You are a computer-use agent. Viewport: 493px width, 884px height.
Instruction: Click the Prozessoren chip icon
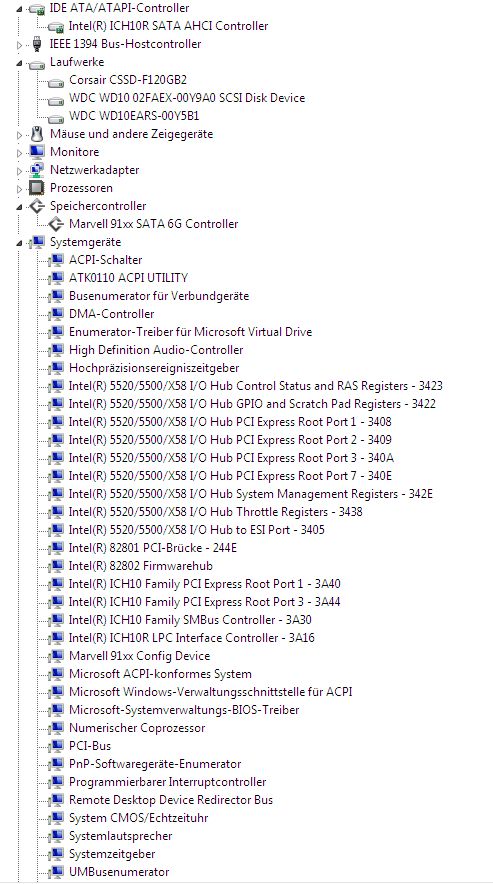click(37, 188)
